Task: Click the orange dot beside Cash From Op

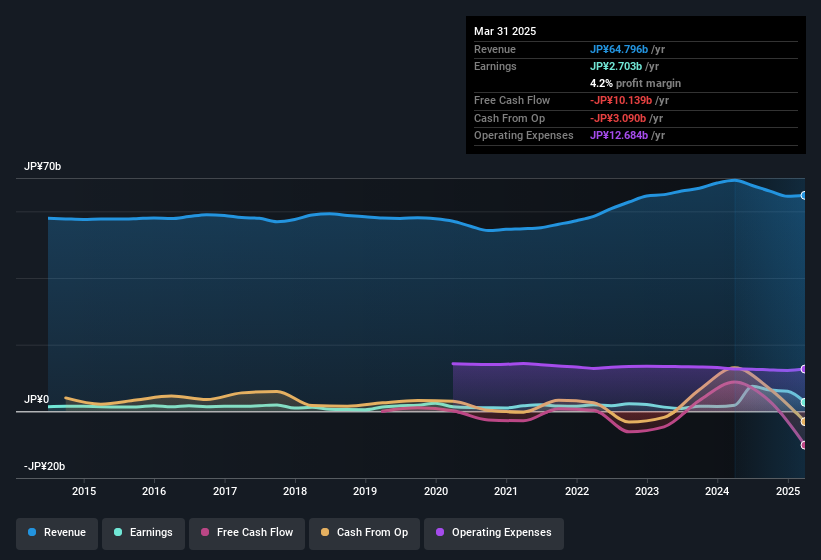Action: 323,532
